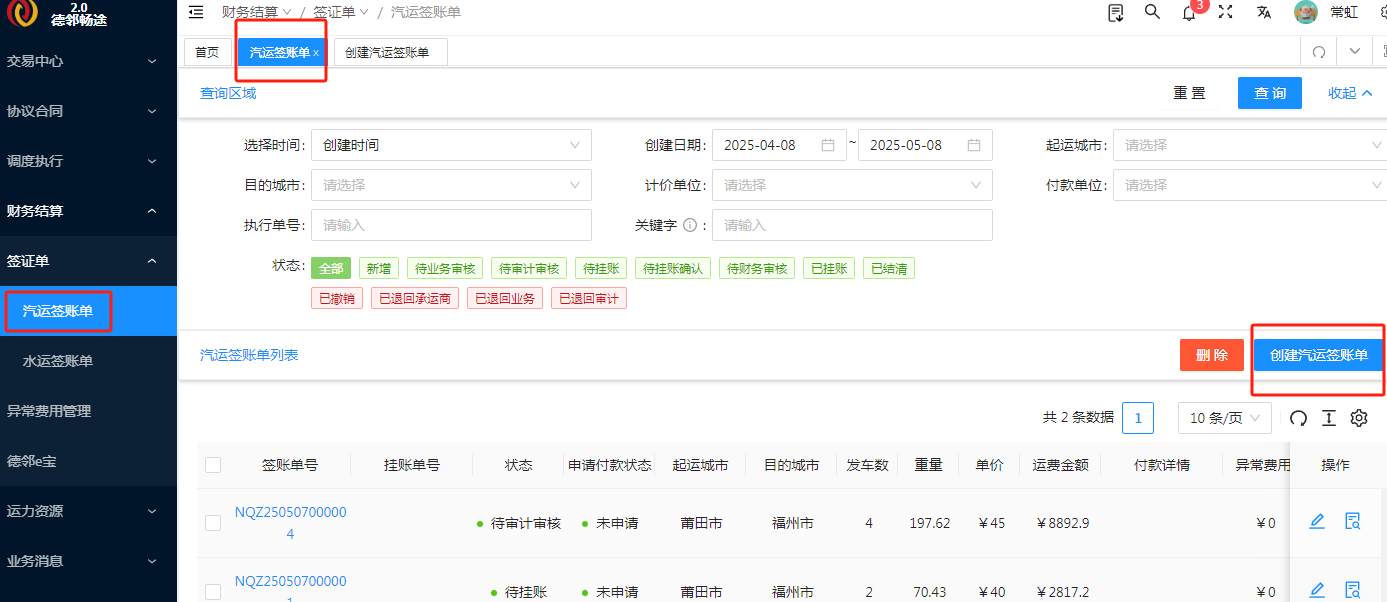Toggle fullscreen mode icon
The image size is (1387, 602).
click(1225, 12)
